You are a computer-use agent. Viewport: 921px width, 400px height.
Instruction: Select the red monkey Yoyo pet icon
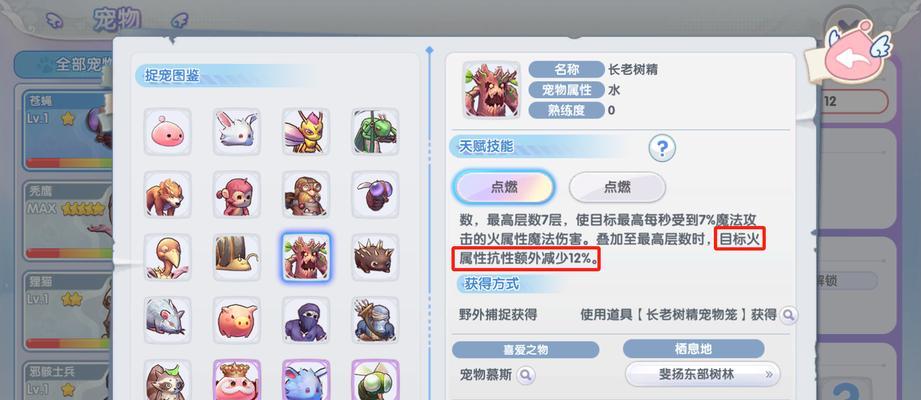click(237, 194)
